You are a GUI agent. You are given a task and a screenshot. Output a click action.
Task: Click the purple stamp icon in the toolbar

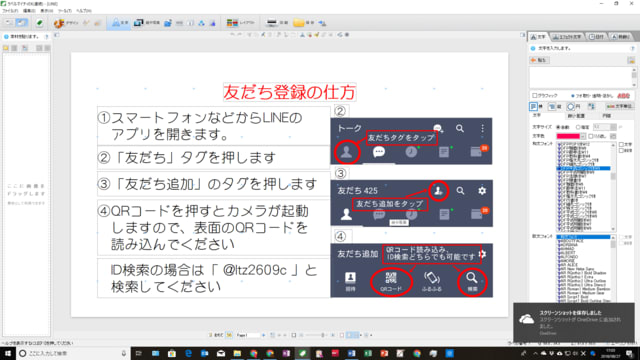point(212,23)
